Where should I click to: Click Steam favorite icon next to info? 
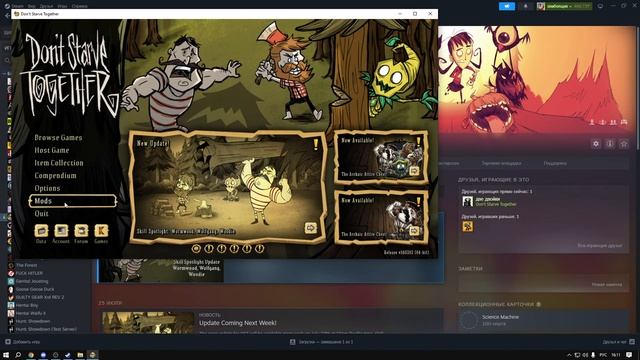[624, 144]
